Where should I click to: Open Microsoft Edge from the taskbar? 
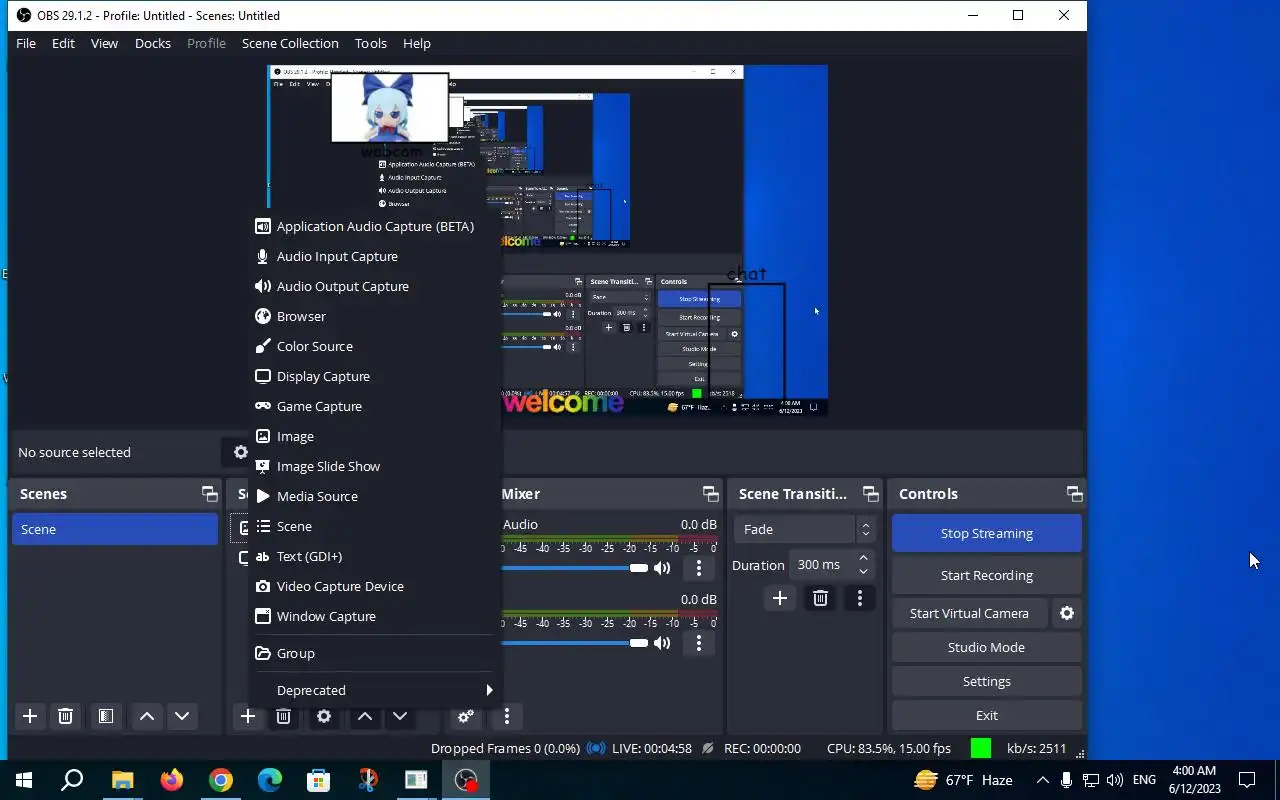click(270, 780)
